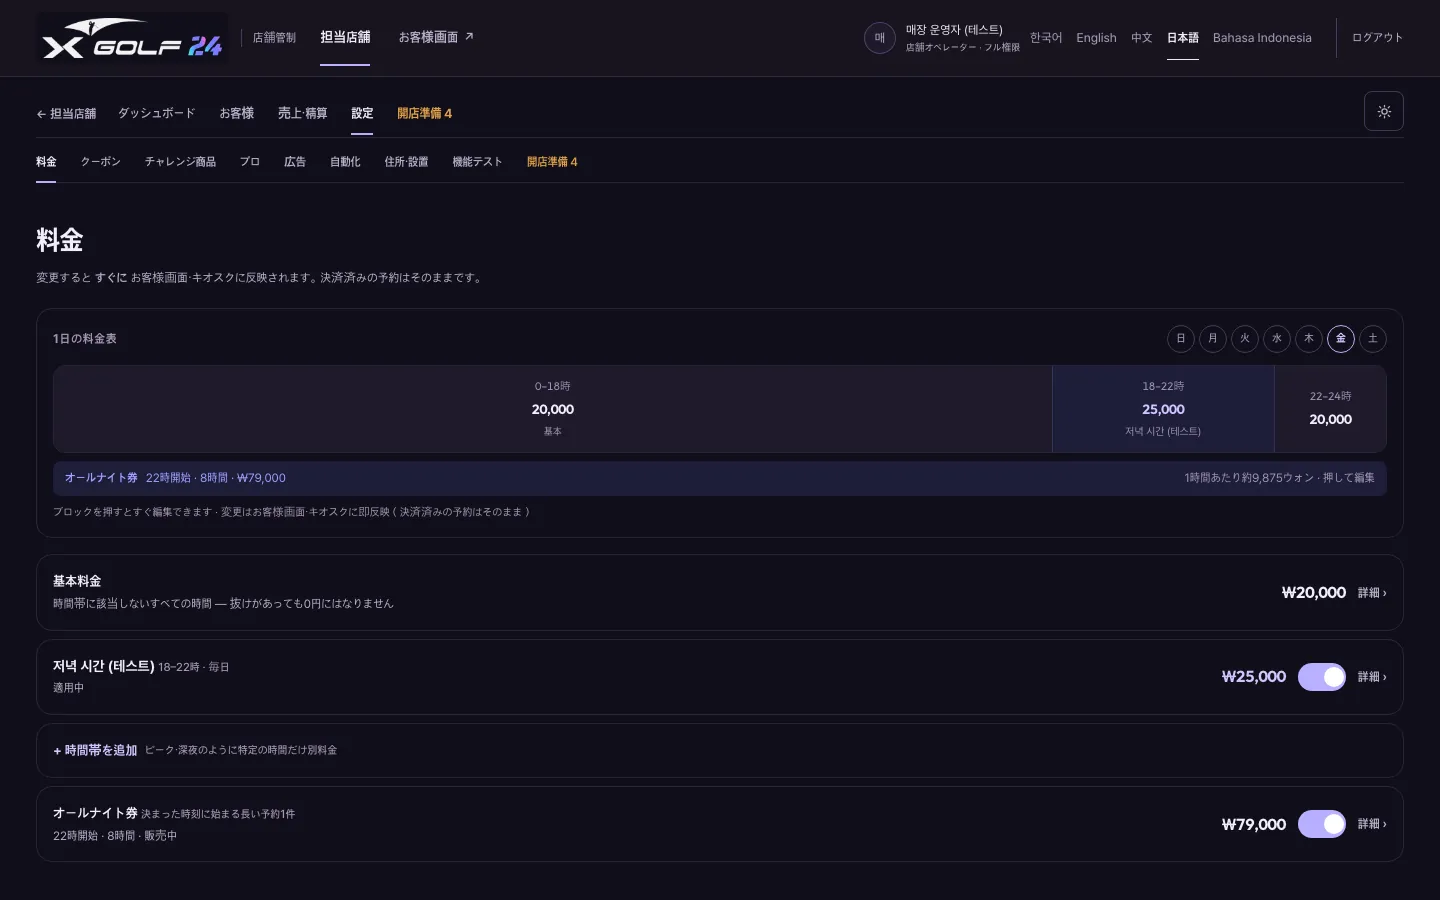Screen dimensions: 1440x900
Task: Click the X-Golf 24 logo
Action: 132,38
